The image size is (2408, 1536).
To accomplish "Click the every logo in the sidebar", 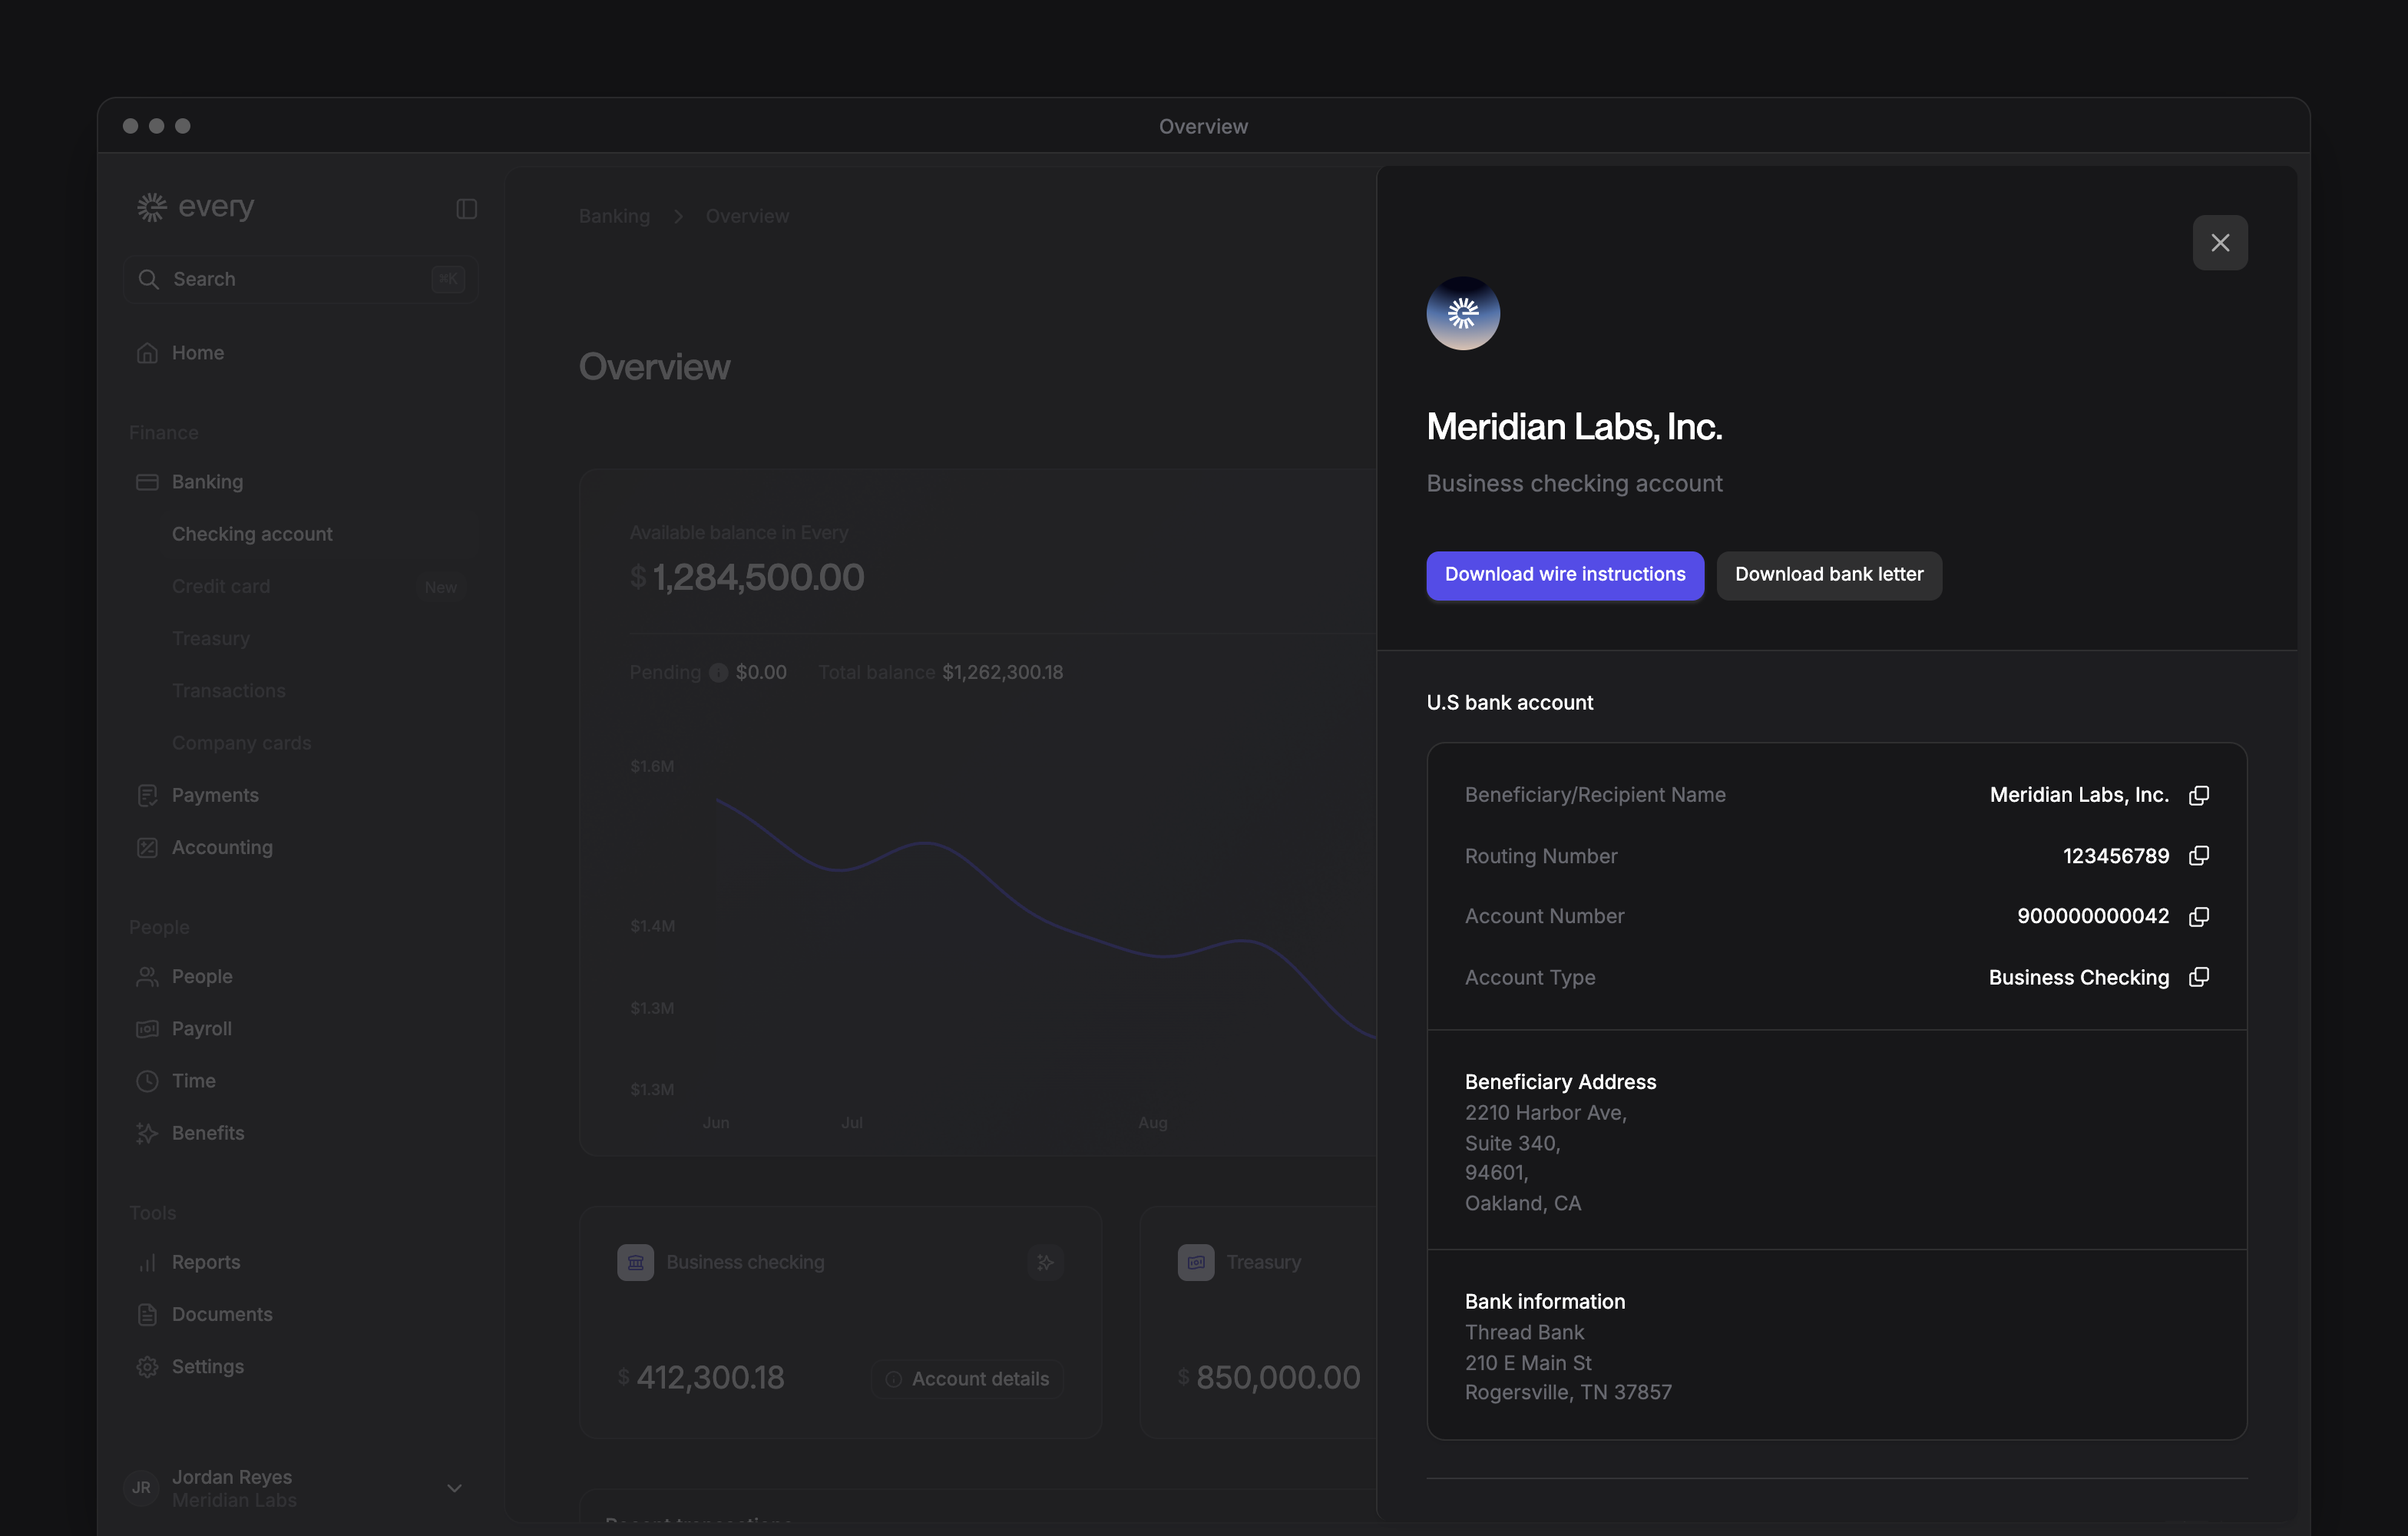I will [195, 207].
